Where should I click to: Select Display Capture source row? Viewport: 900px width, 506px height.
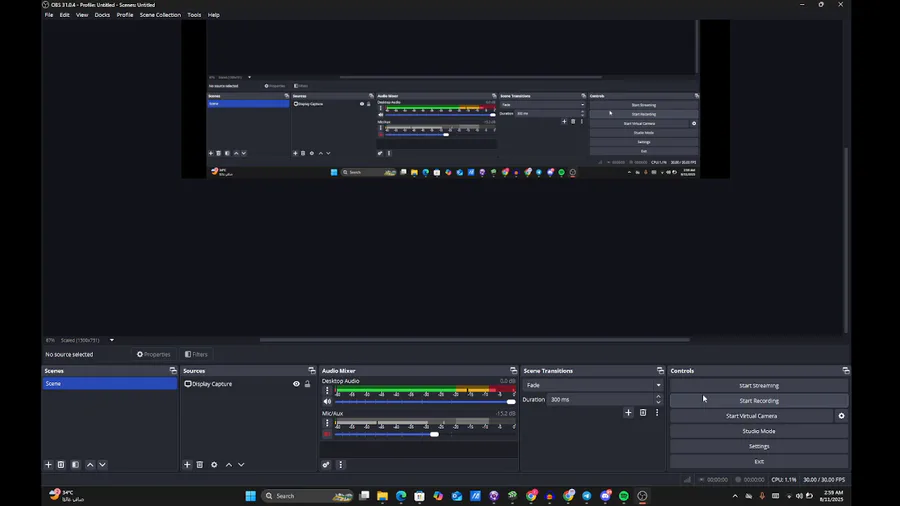tap(248, 384)
